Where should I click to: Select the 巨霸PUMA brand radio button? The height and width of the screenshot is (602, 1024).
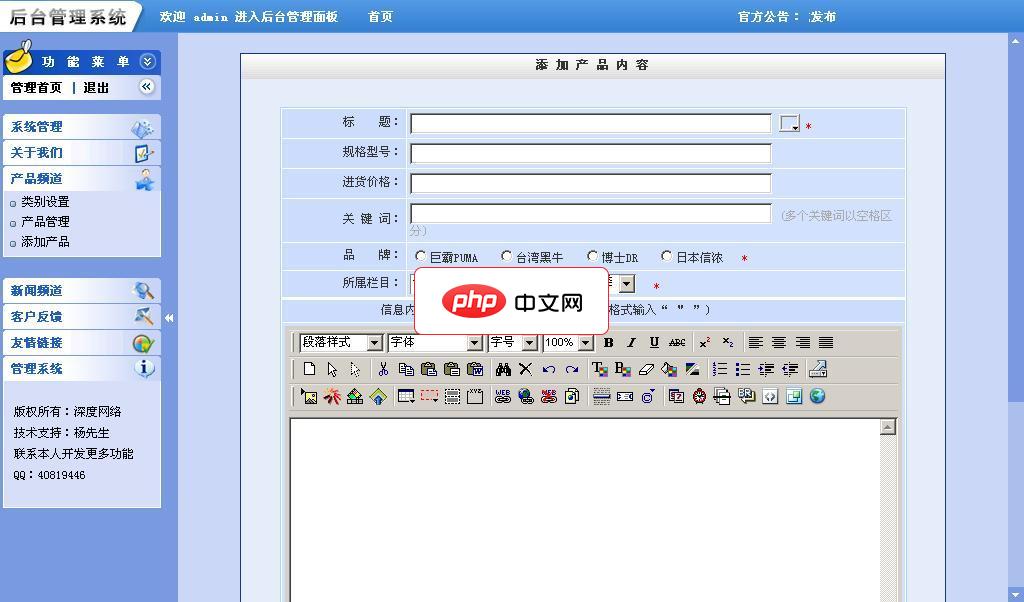coord(421,256)
